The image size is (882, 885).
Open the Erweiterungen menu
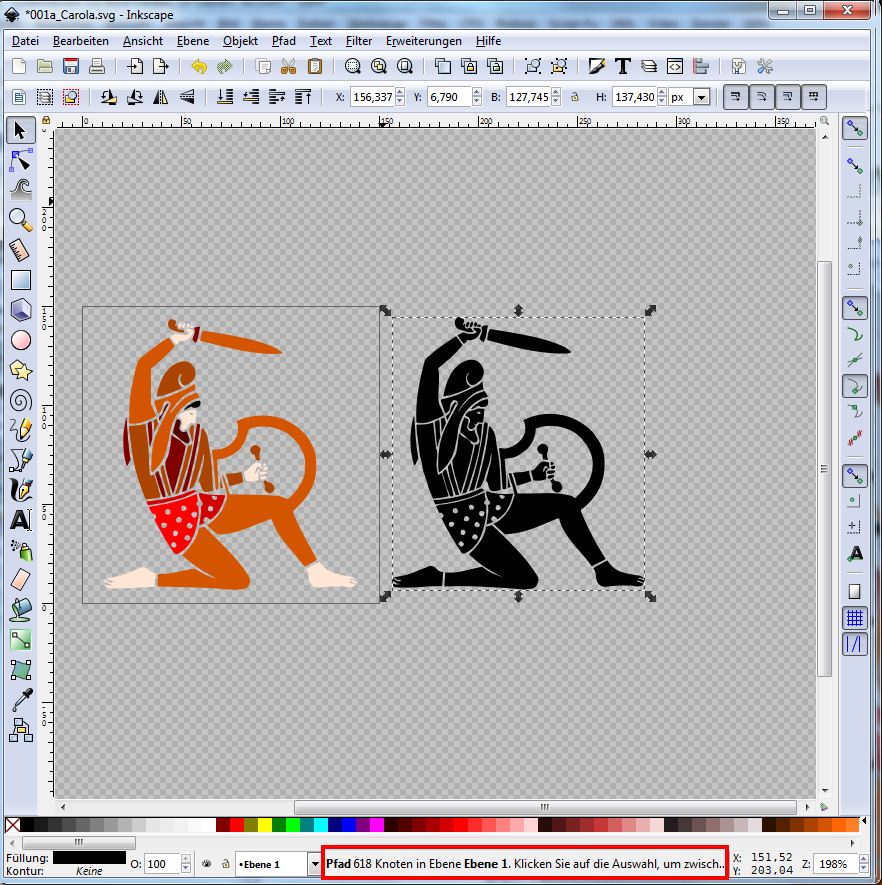click(424, 41)
